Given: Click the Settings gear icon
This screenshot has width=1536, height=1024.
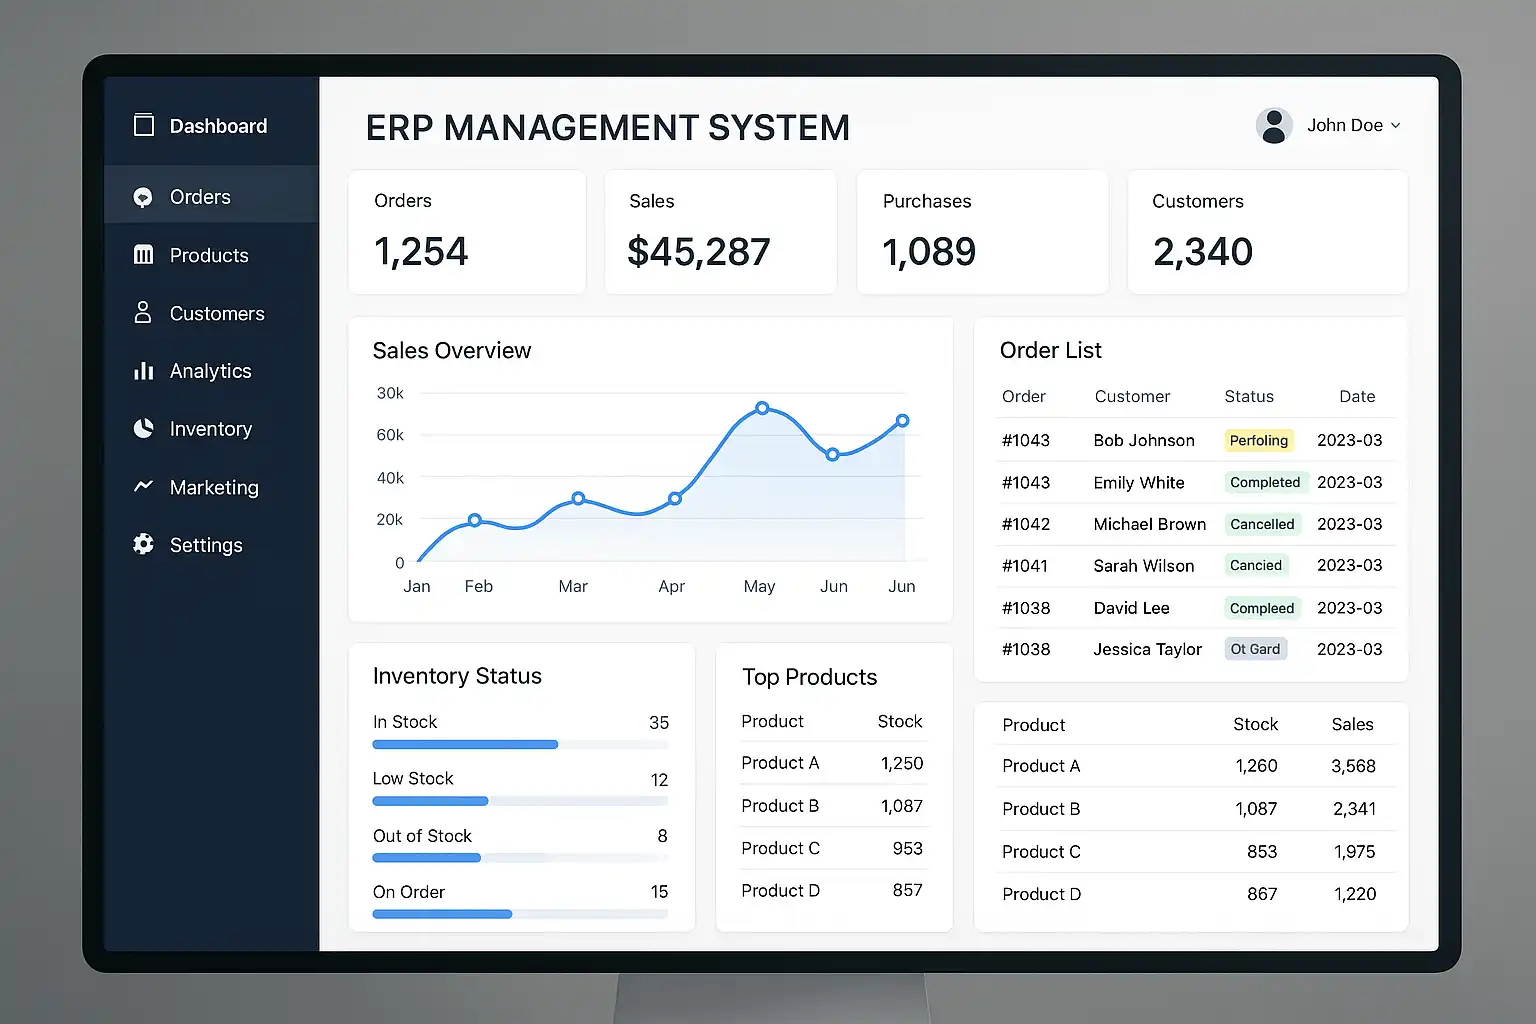Looking at the screenshot, I should [x=143, y=544].
